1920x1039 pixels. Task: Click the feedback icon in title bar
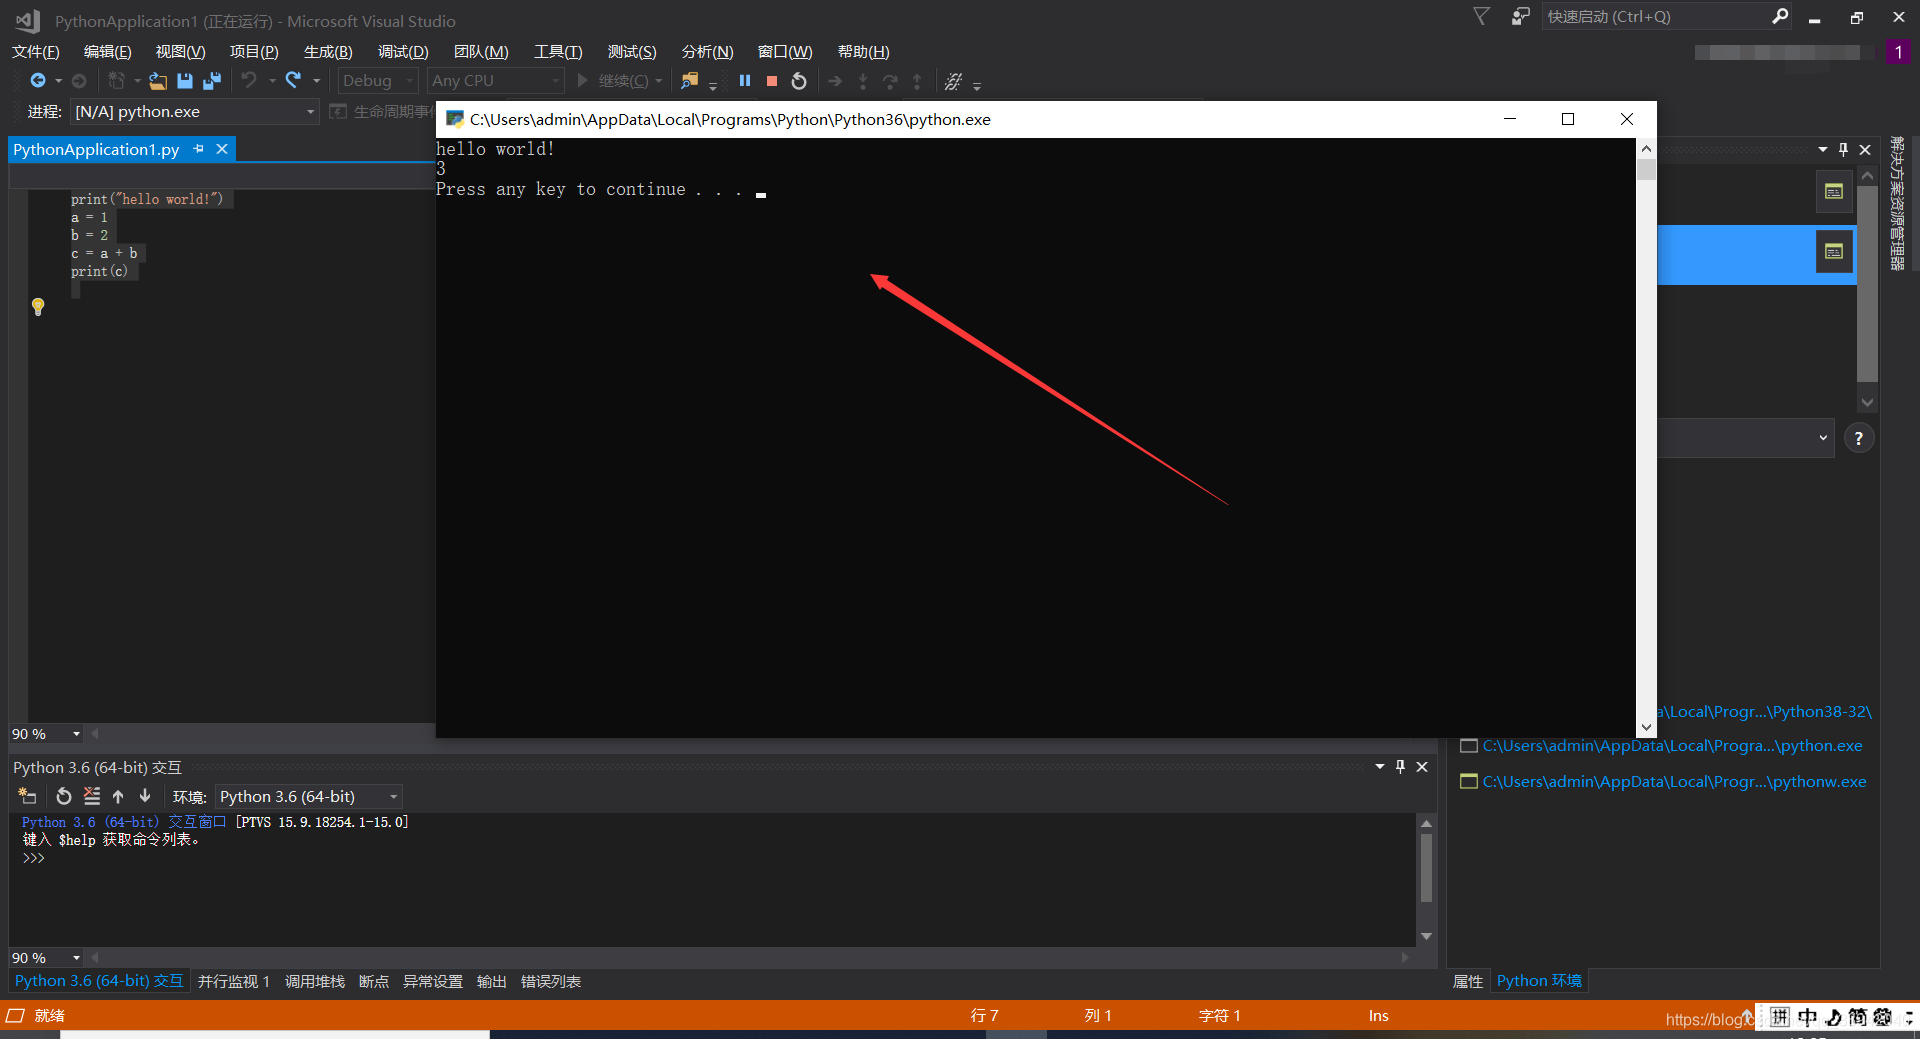1520,16
